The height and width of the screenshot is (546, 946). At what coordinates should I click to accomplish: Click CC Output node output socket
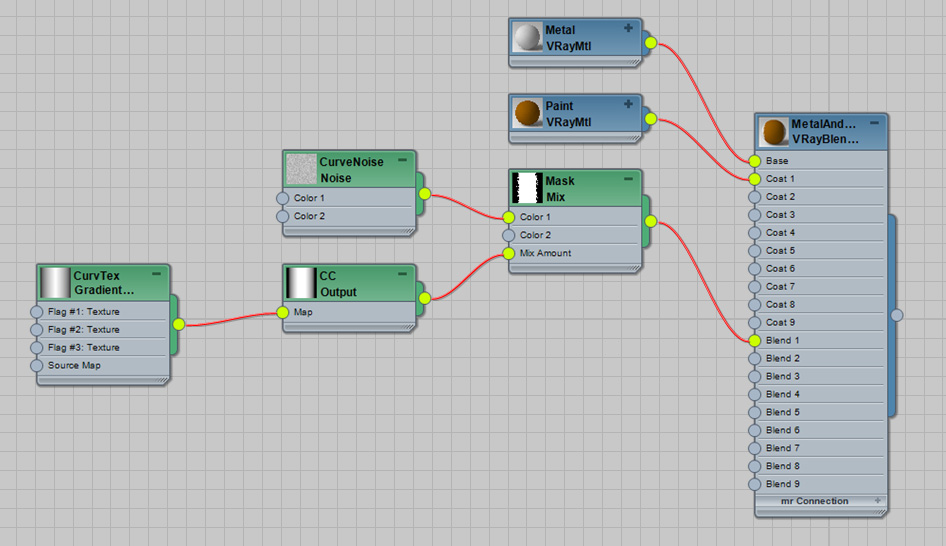click(425, 298)
